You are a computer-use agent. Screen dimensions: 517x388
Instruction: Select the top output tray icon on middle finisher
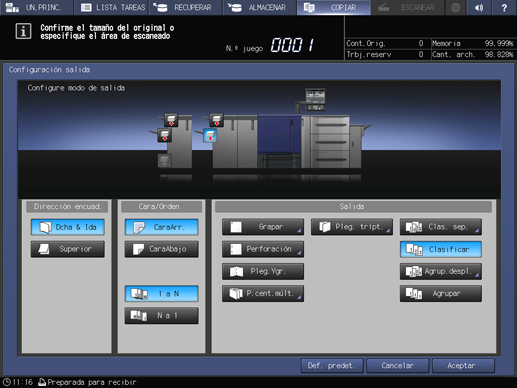[x=216, y=120]
